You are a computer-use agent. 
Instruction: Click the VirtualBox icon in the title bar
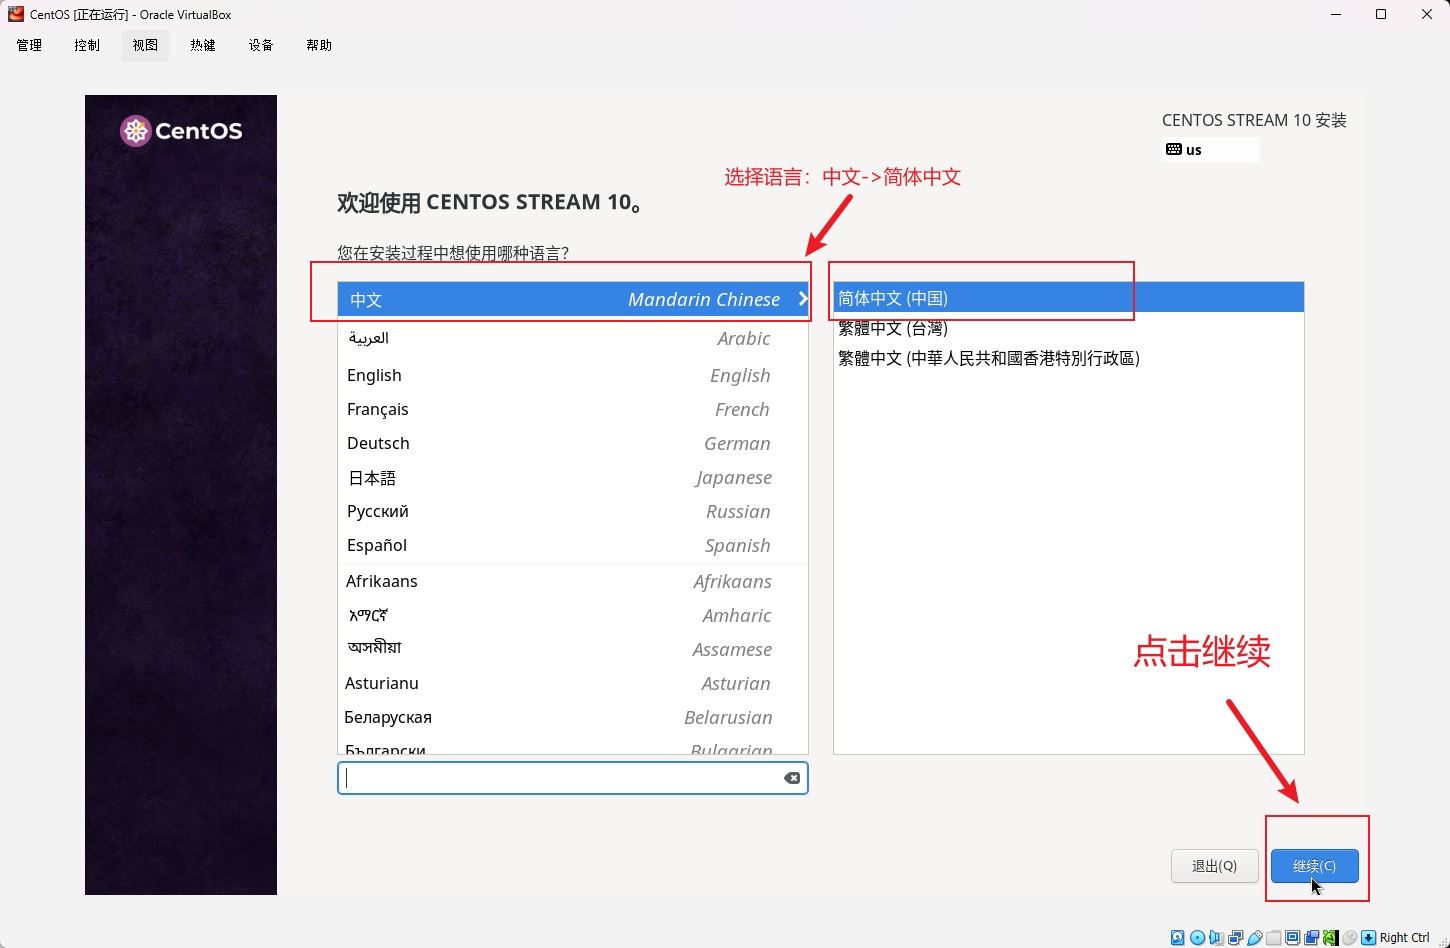point(16,14)
